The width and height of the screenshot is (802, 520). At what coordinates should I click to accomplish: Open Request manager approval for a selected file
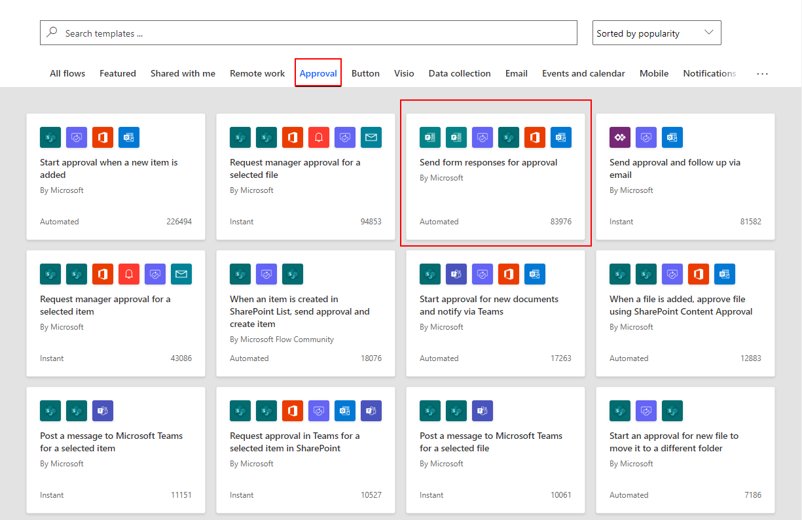pyautogui.click(x=305, y=176)
